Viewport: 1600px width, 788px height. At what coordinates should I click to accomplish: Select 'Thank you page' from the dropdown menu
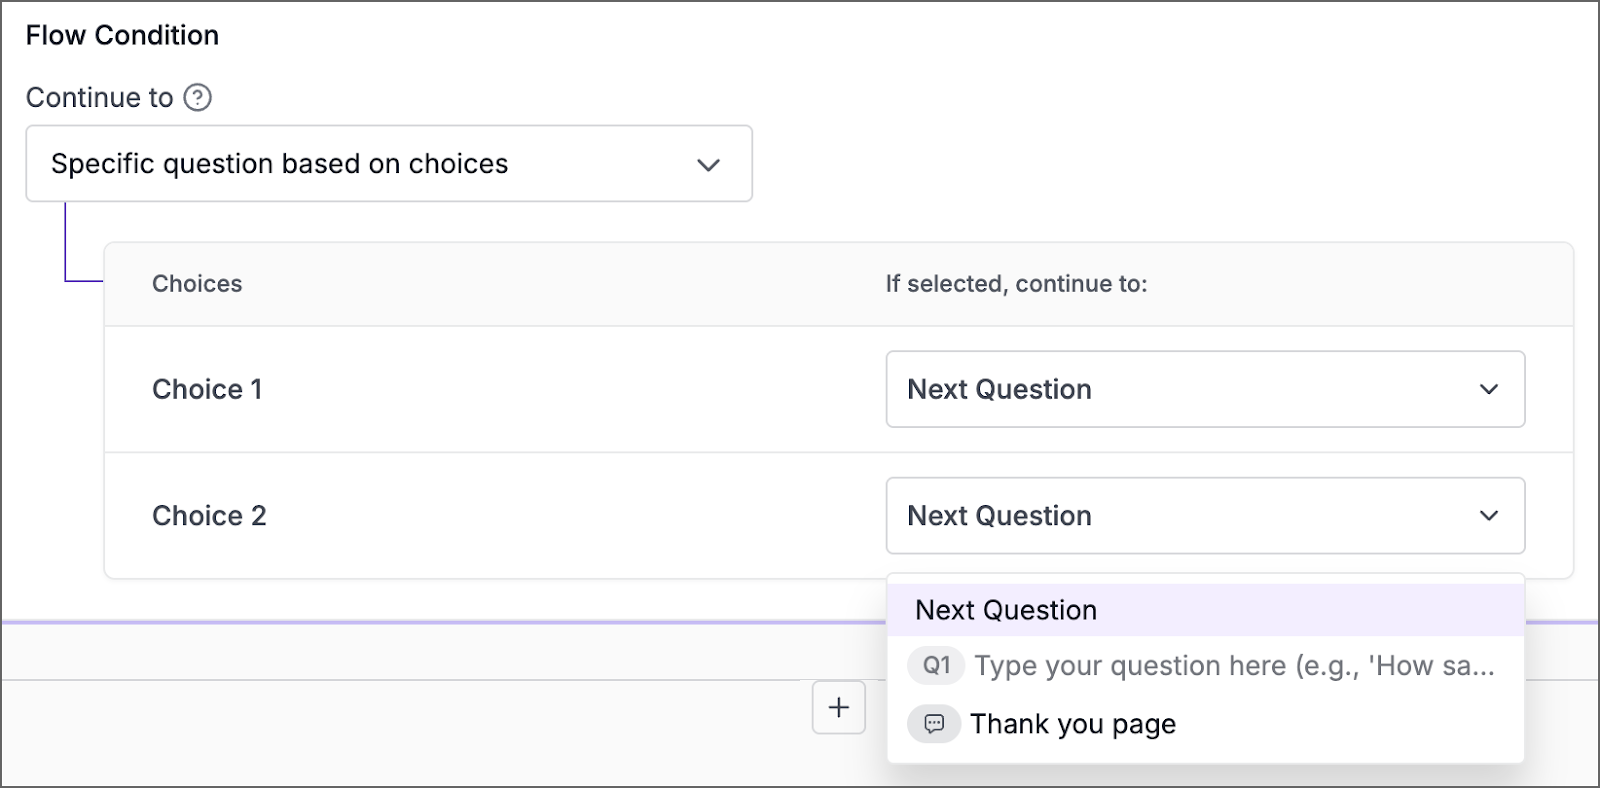(x=1072, y=724)
